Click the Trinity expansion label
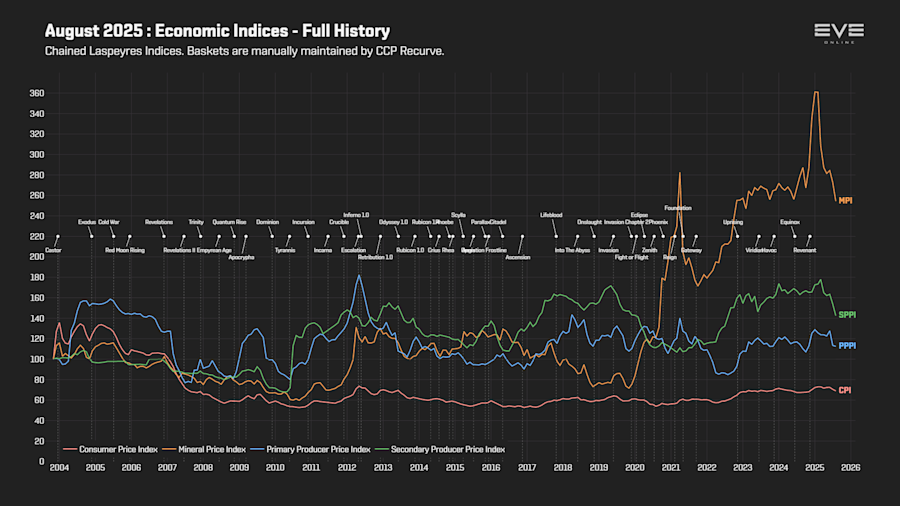This screenshot has height=506, width=900. pos(196,223)
